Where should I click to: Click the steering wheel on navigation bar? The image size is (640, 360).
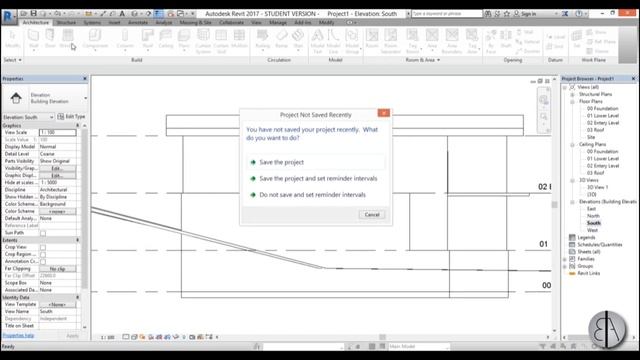tap(543, 100)
